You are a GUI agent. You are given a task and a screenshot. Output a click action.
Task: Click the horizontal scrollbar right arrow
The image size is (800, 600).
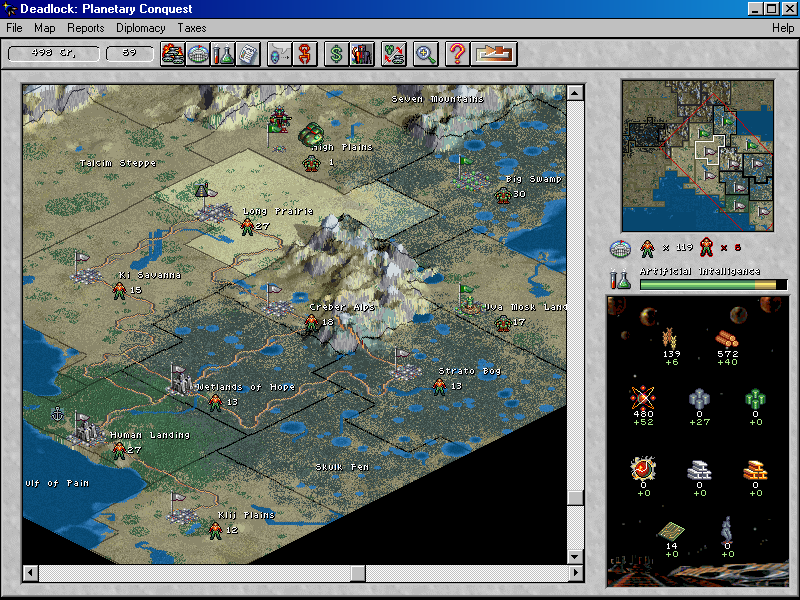click(575, 573)
